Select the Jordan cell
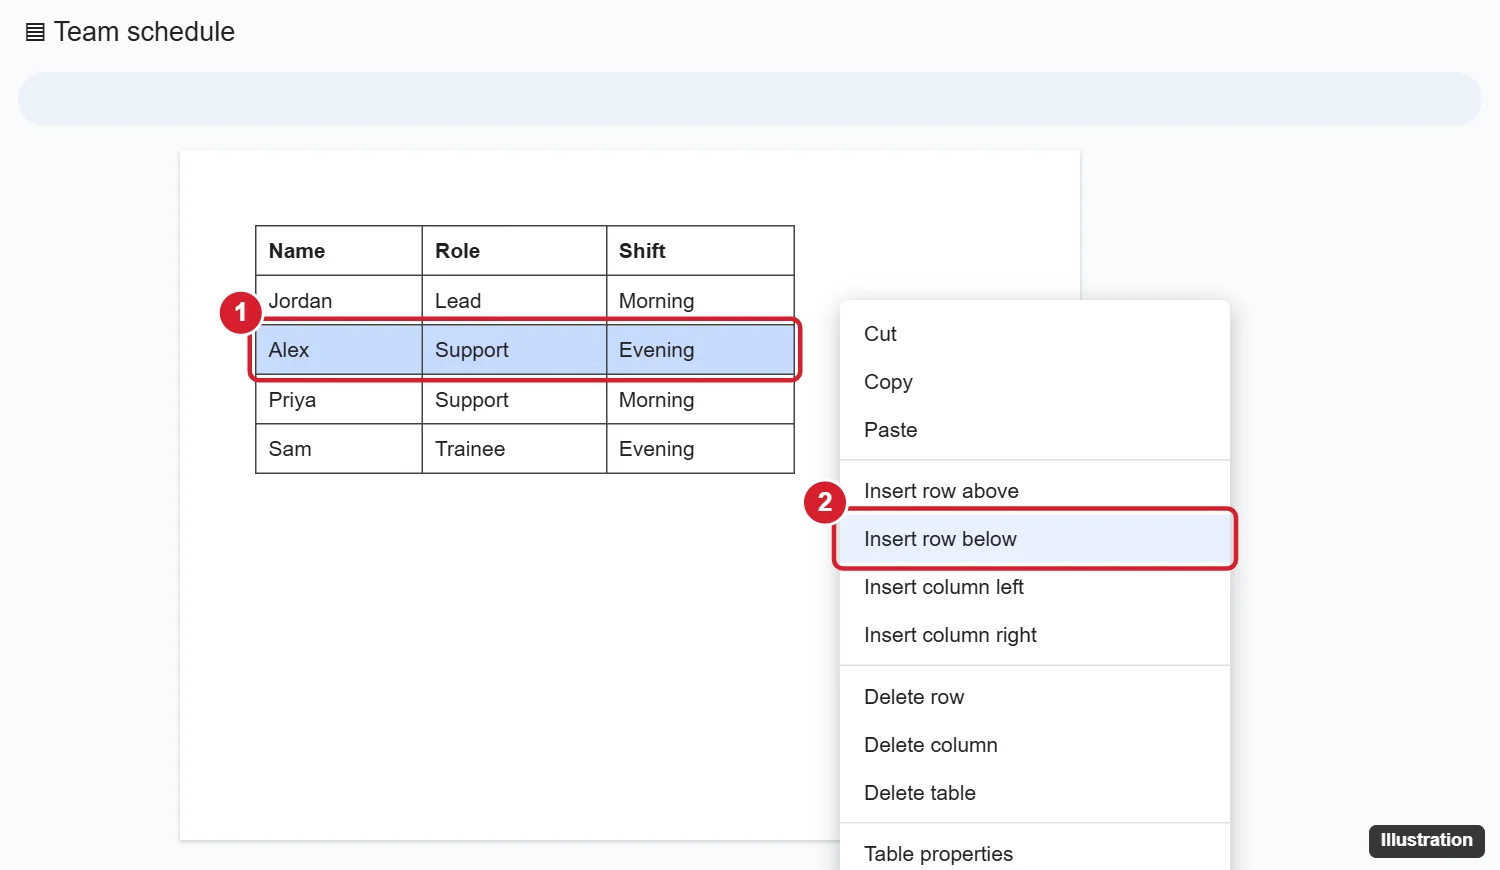The image size is (1500, 870). (x=339, y=301)
